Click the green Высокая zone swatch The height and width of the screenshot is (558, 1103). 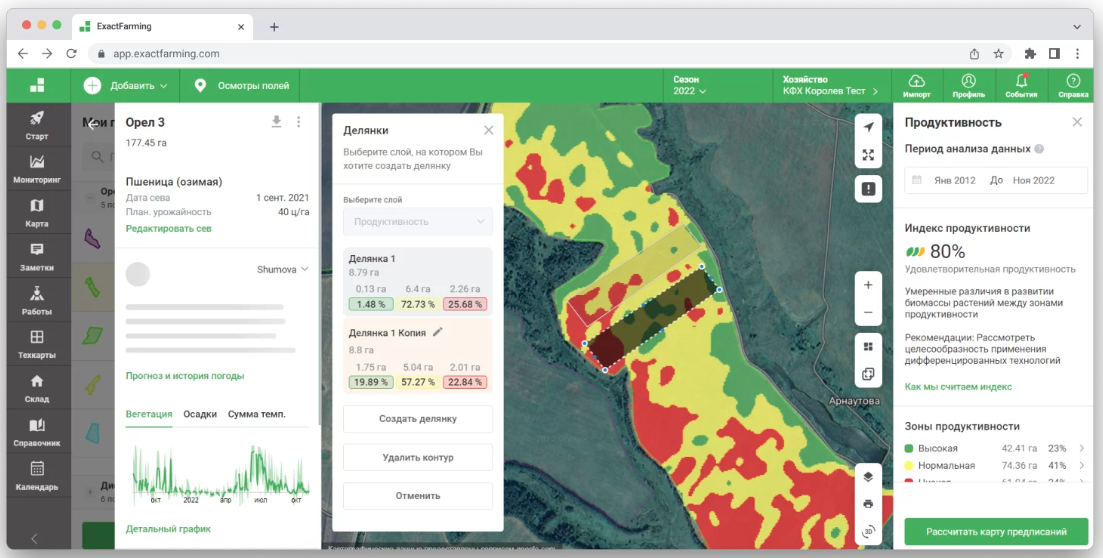click(909, 448)
